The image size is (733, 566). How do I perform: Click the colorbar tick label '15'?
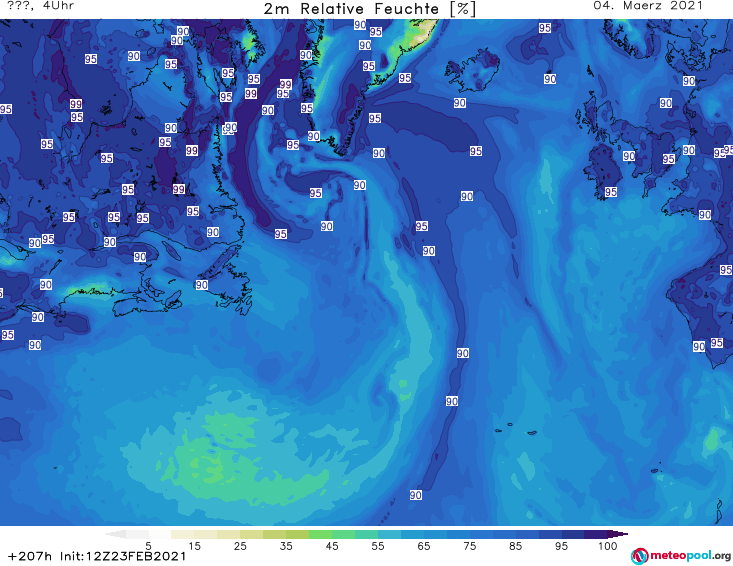pos(194,546)
